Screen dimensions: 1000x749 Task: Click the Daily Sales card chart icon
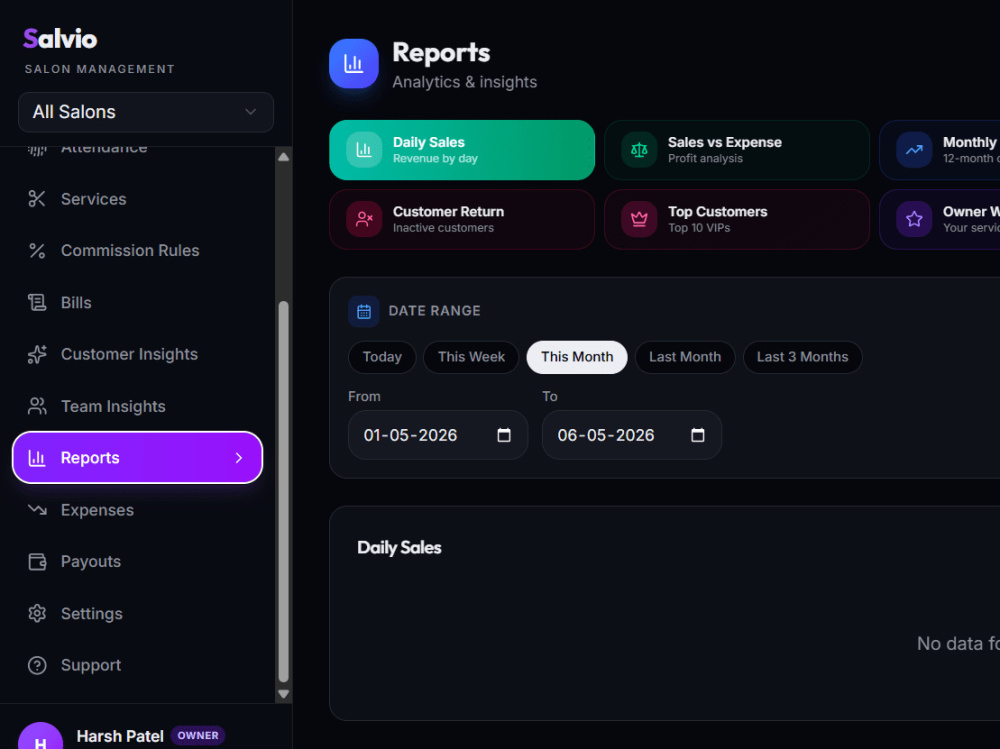click(x=364, y=150)
